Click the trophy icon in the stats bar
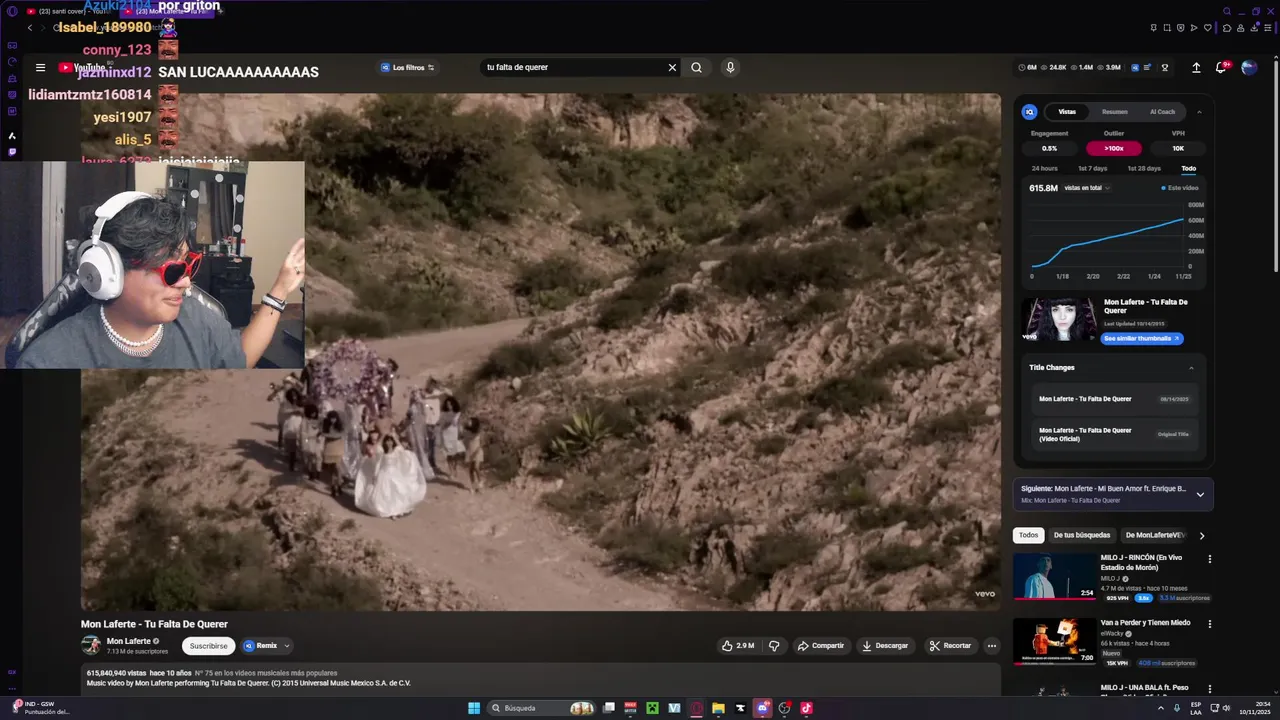The width and height of the screenshot is (1280, 720). 1165,68
